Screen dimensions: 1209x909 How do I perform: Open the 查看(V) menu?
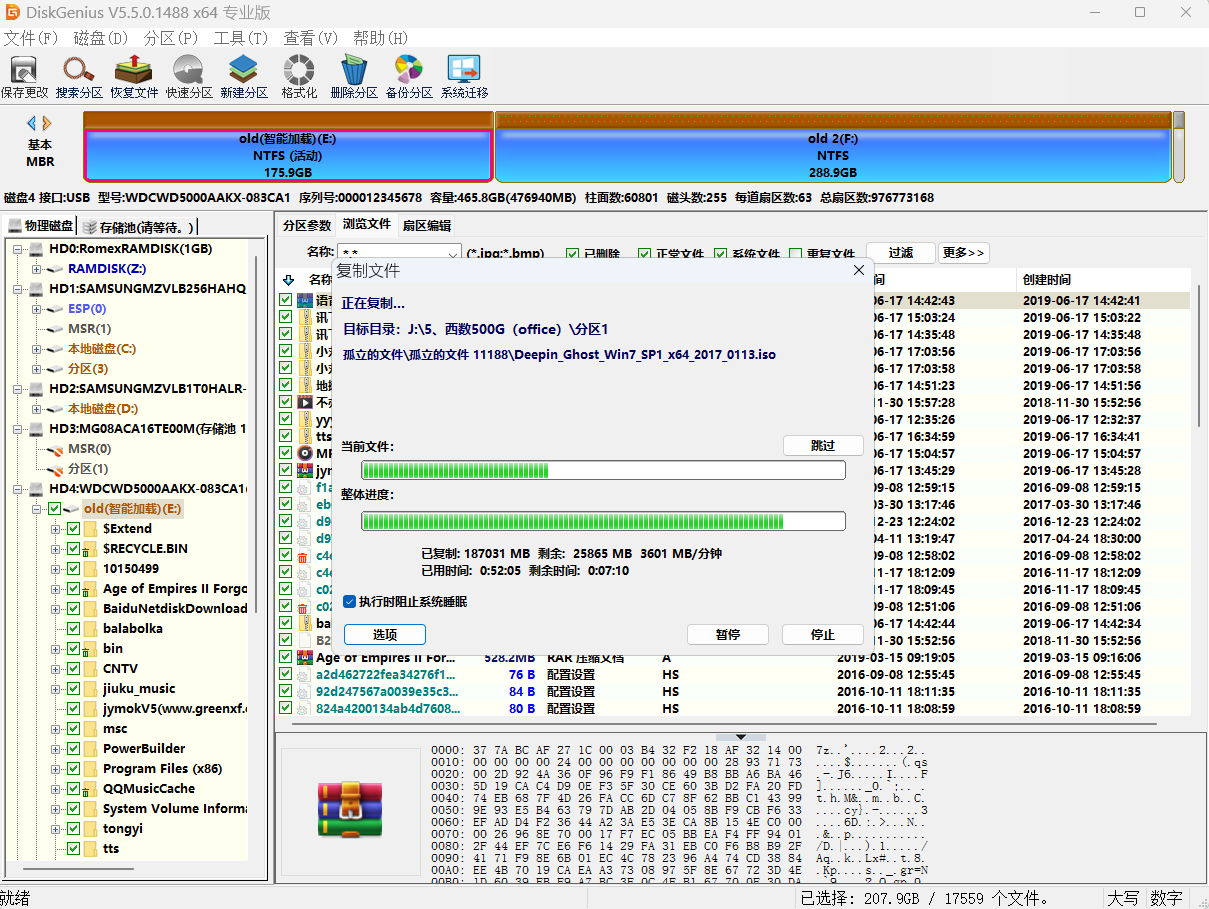[311, 38]
